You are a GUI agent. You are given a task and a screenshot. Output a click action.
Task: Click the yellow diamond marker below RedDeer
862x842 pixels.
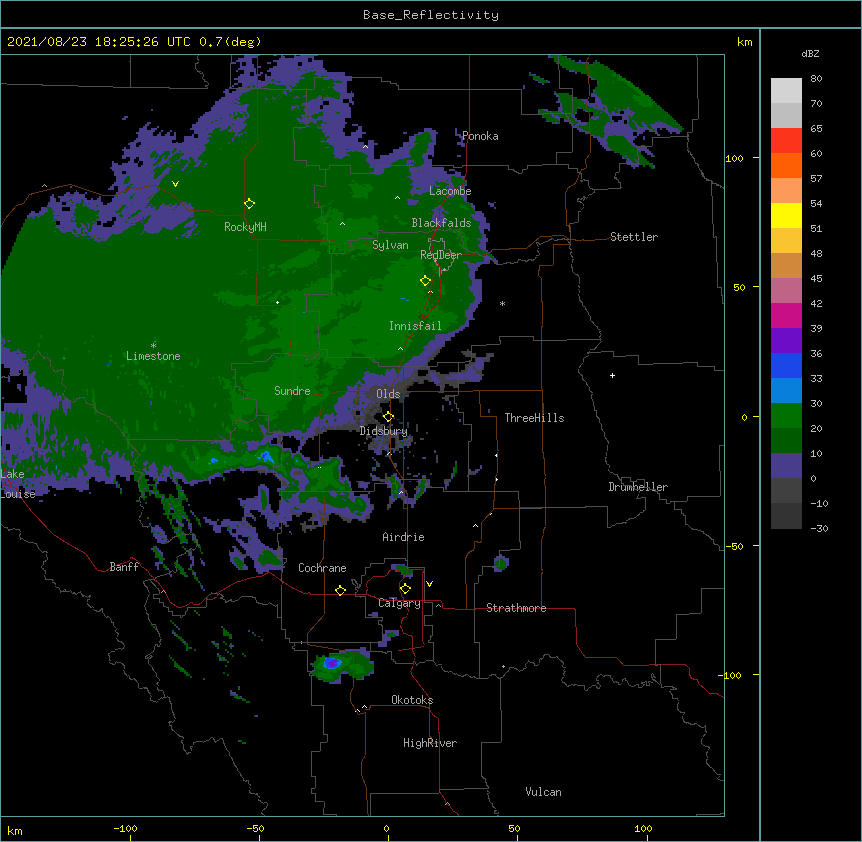coord(425,281)
